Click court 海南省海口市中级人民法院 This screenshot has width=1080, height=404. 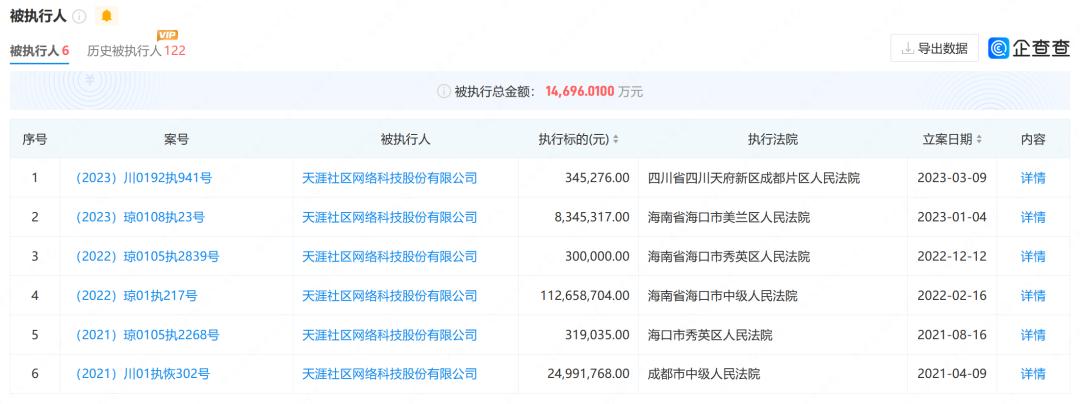point(723,296)
